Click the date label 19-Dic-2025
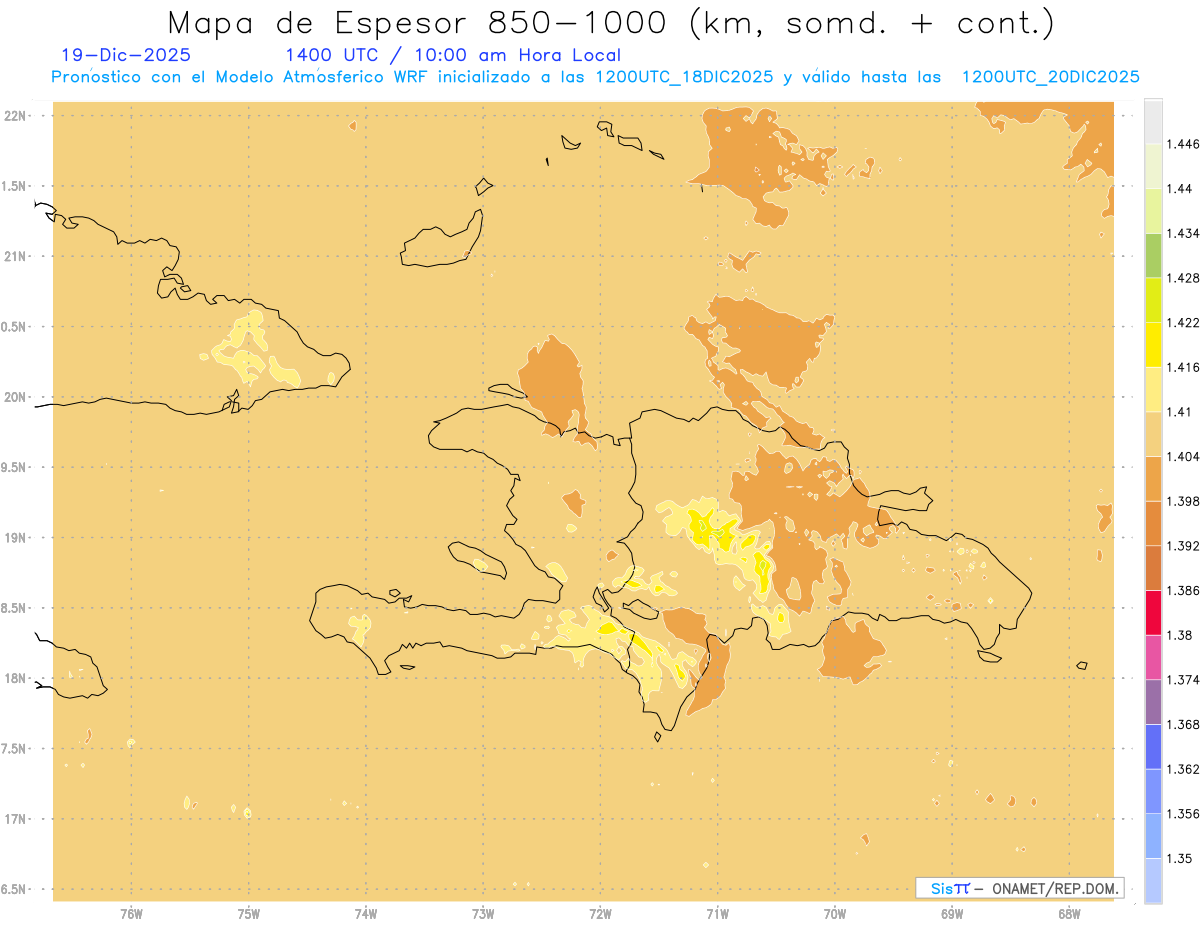This screenshot has height=927, width=1200. (x=126, y=55)
